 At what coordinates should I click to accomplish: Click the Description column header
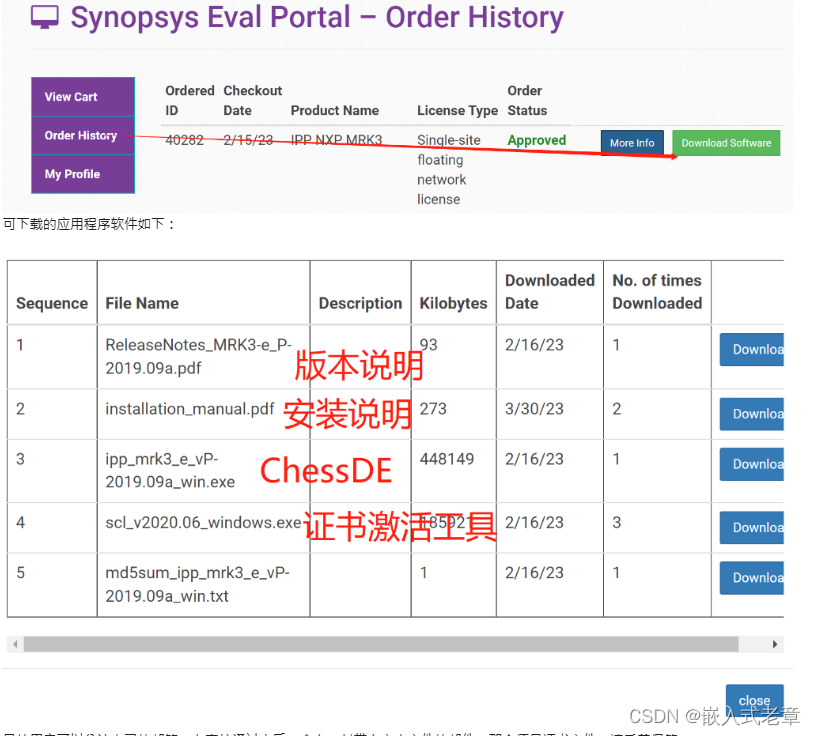[360, 303]
